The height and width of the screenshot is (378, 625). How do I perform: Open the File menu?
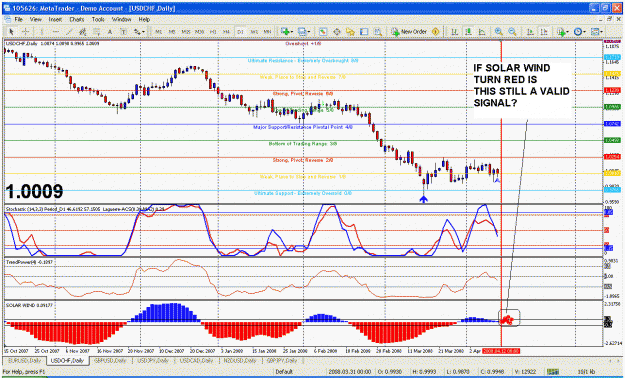[19, 19]
